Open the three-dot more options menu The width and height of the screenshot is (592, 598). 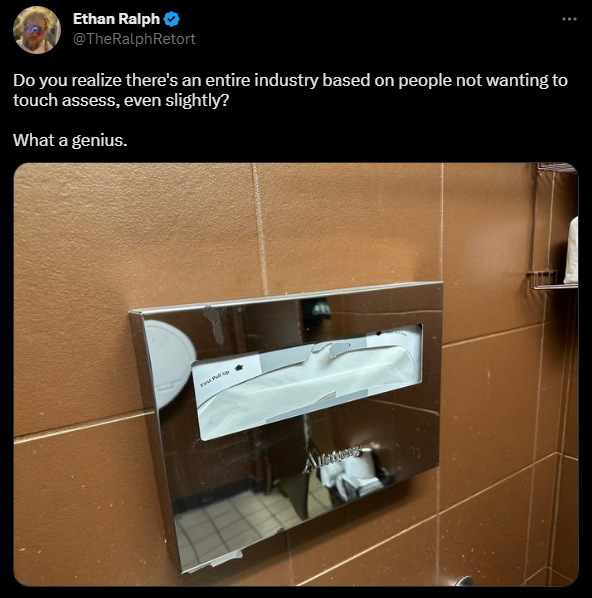[x=569, y=19]
